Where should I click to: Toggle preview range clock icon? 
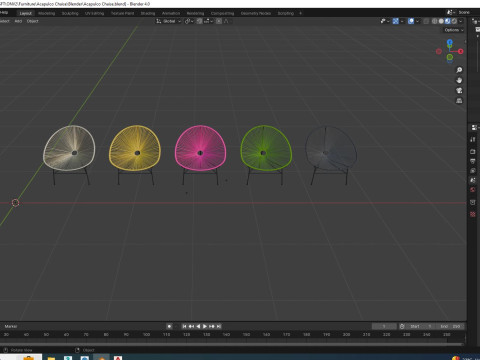402,326
